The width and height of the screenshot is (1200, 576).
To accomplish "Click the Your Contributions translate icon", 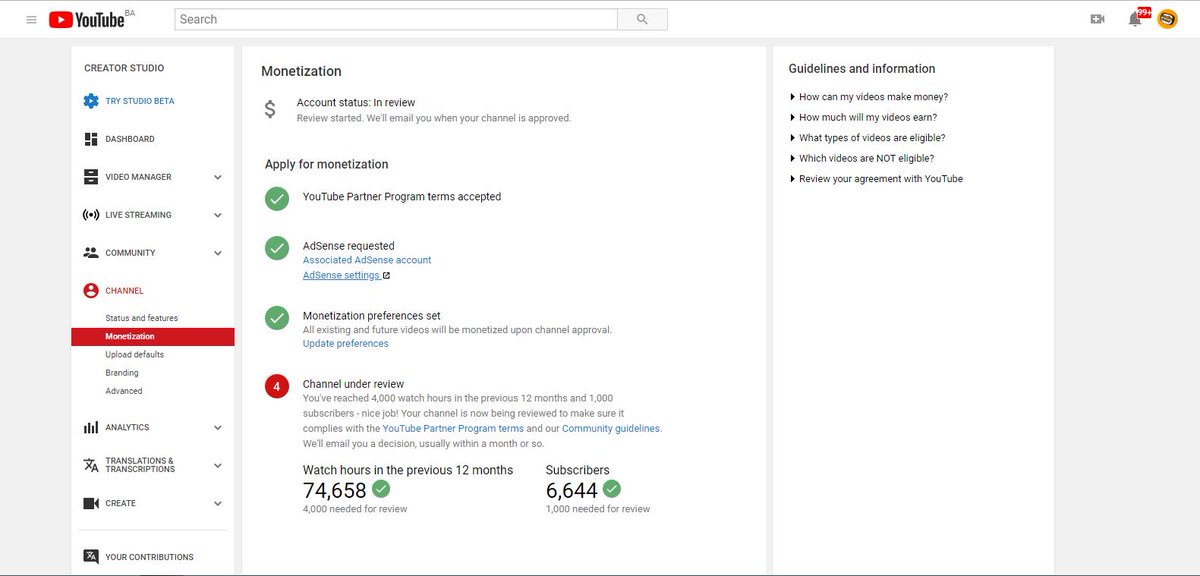I will pyautogui.click(x=91, y=557).
